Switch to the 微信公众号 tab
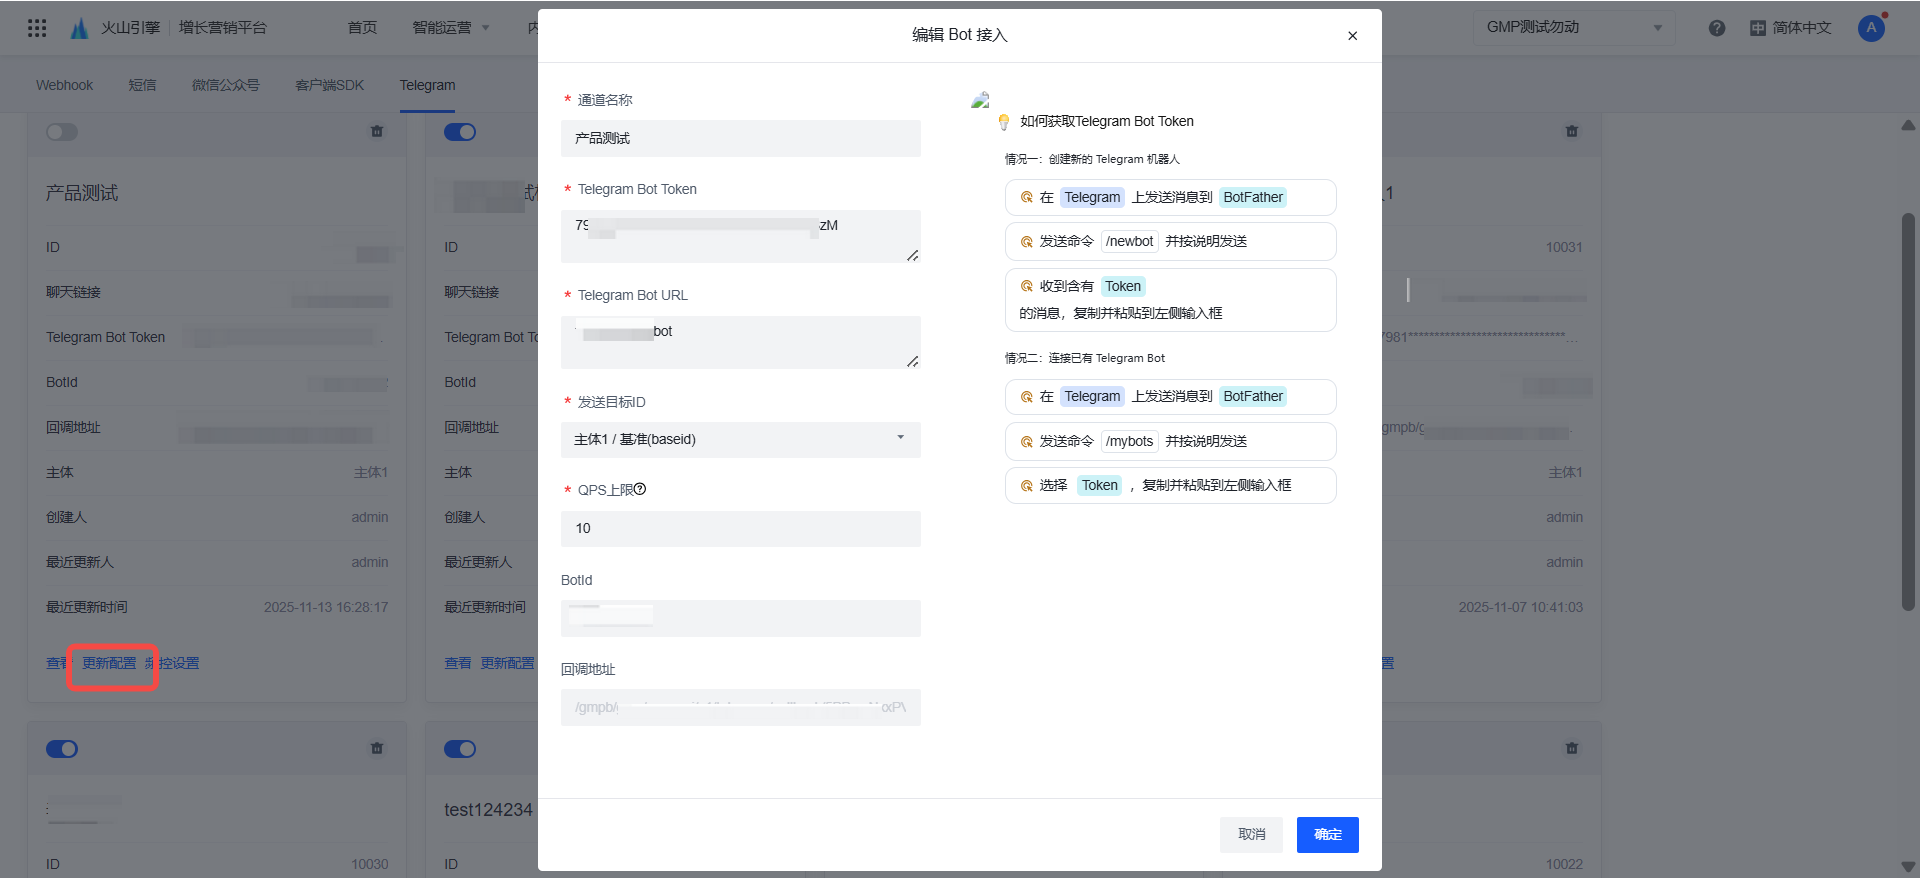This screenshot has width=1920, height=878. tap(225, 85)
